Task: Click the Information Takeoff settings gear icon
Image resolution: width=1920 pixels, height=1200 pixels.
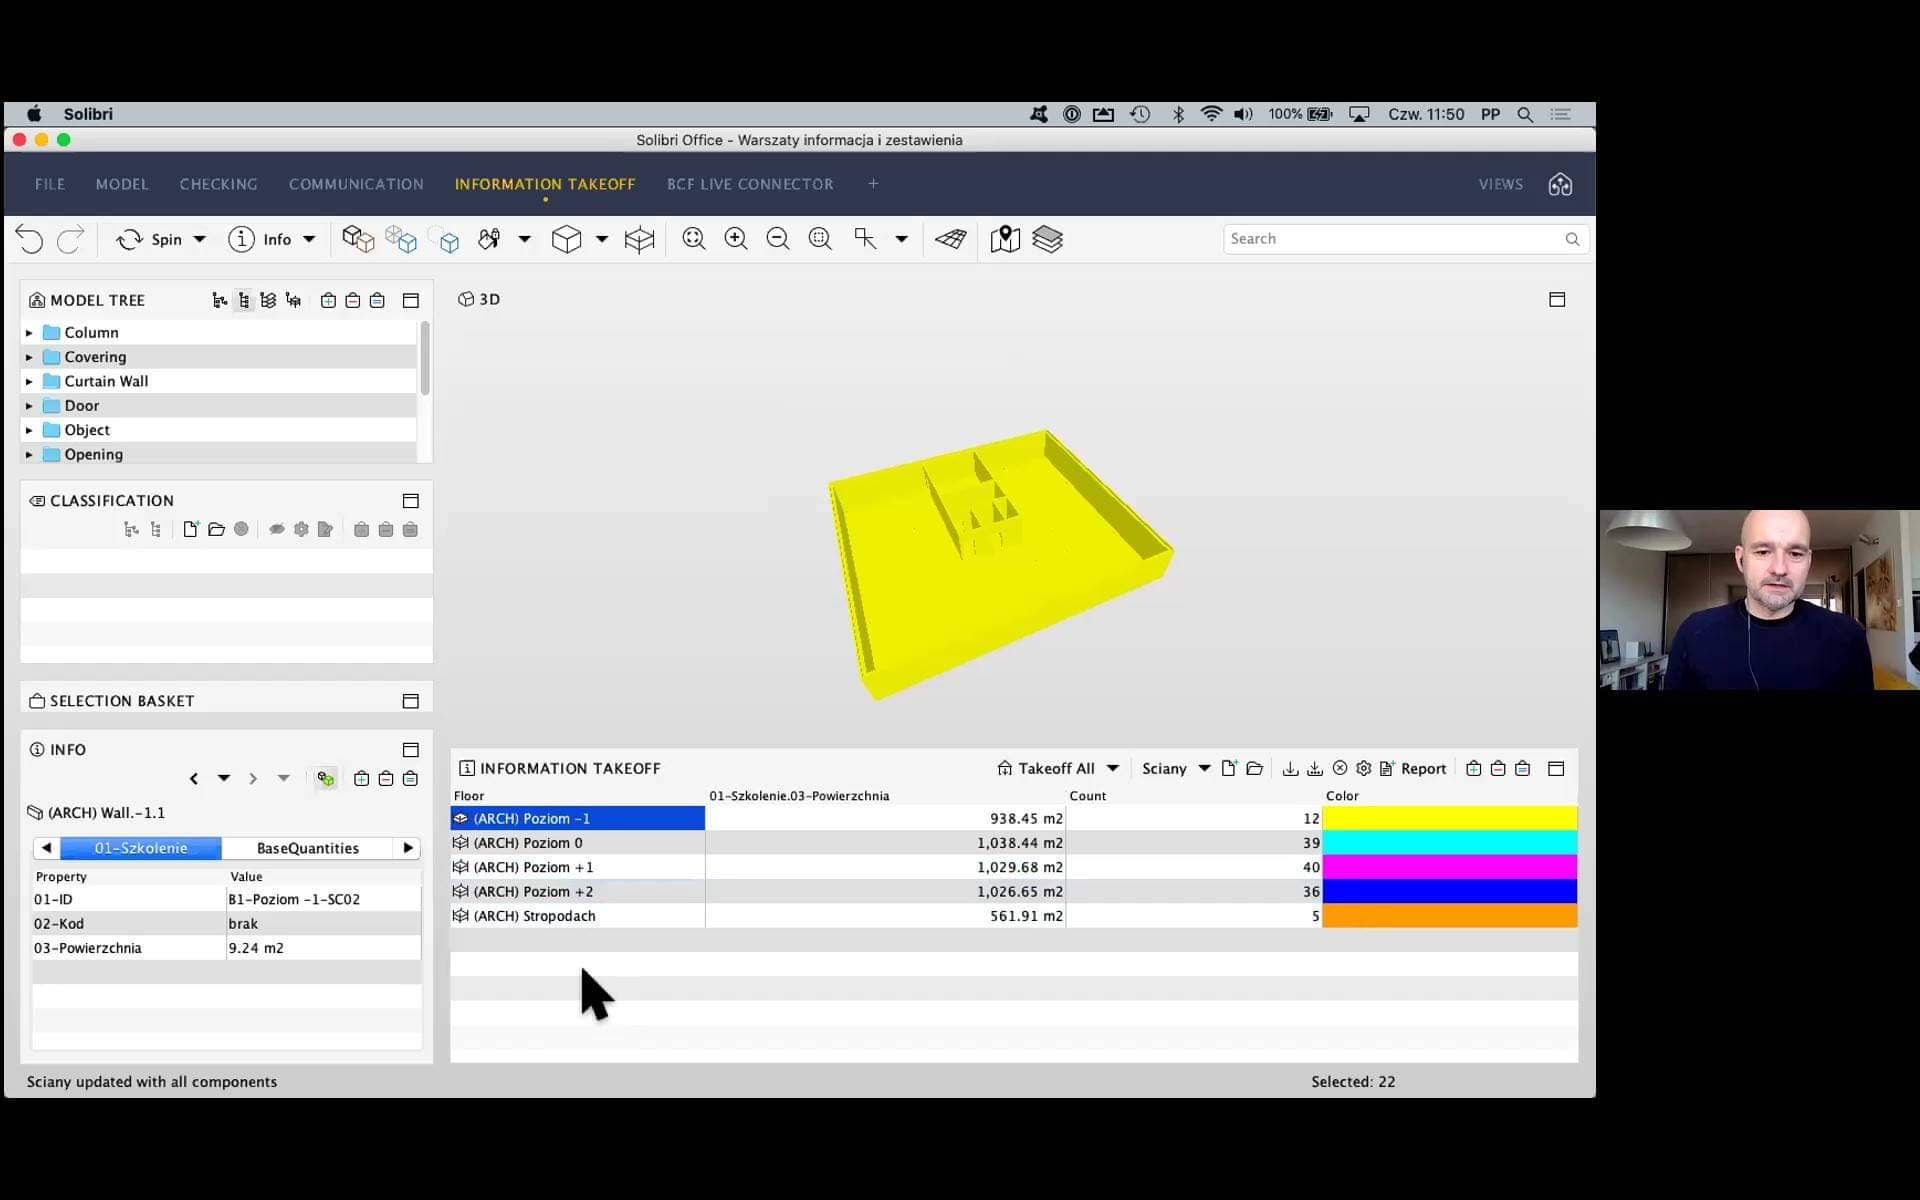Action: [1363, 768]
